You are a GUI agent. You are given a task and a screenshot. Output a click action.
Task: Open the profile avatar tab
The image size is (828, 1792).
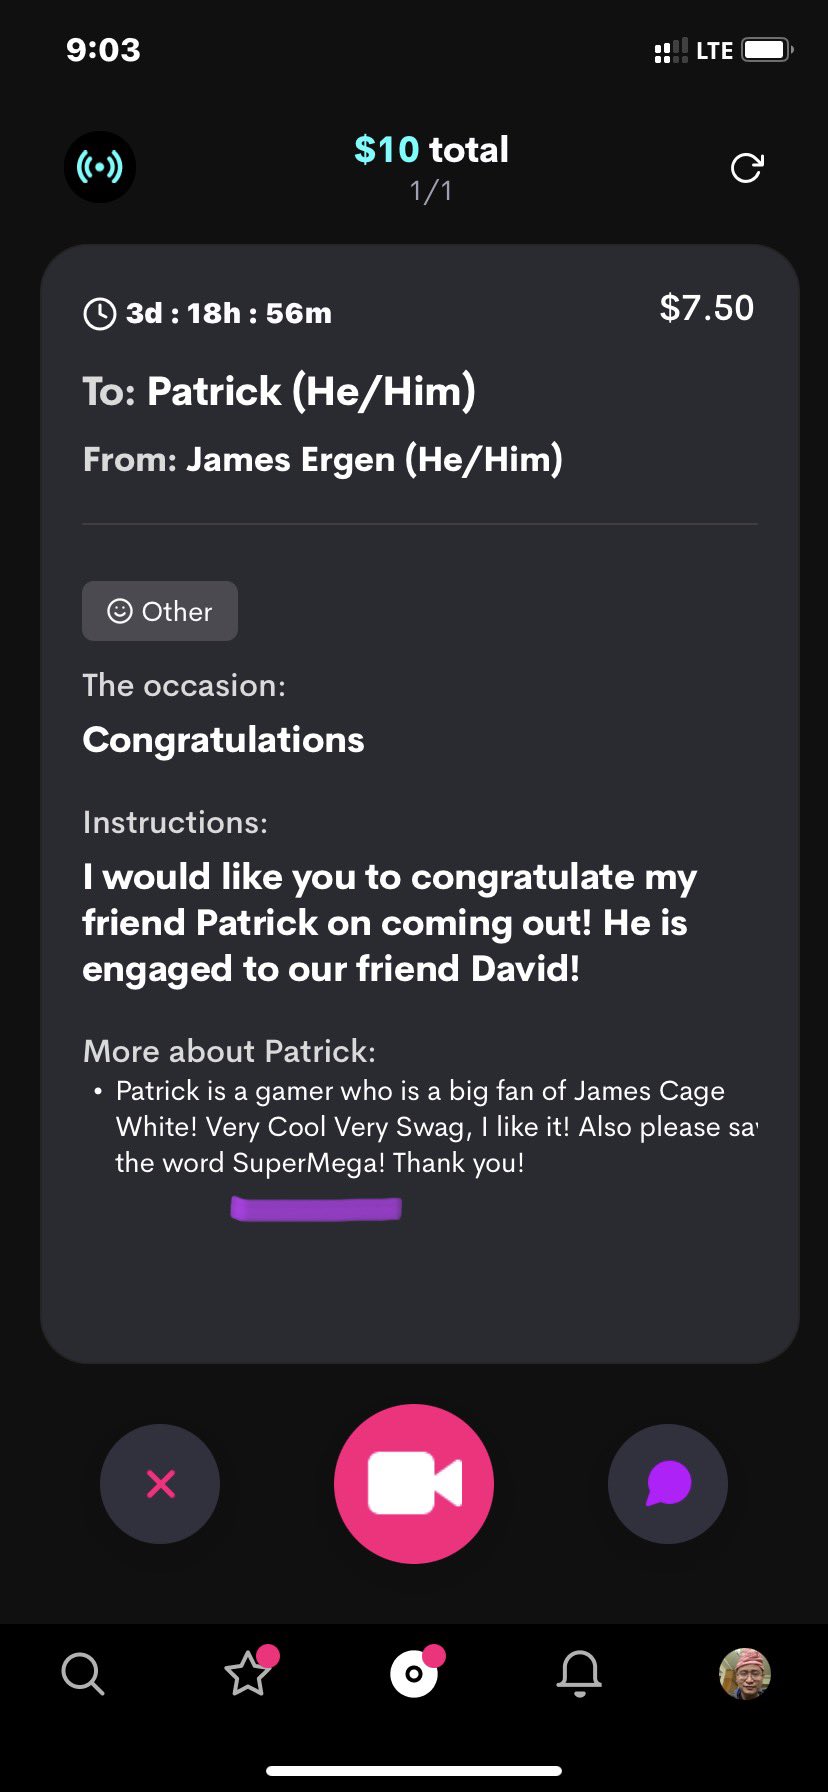[x=745, y=1673]
